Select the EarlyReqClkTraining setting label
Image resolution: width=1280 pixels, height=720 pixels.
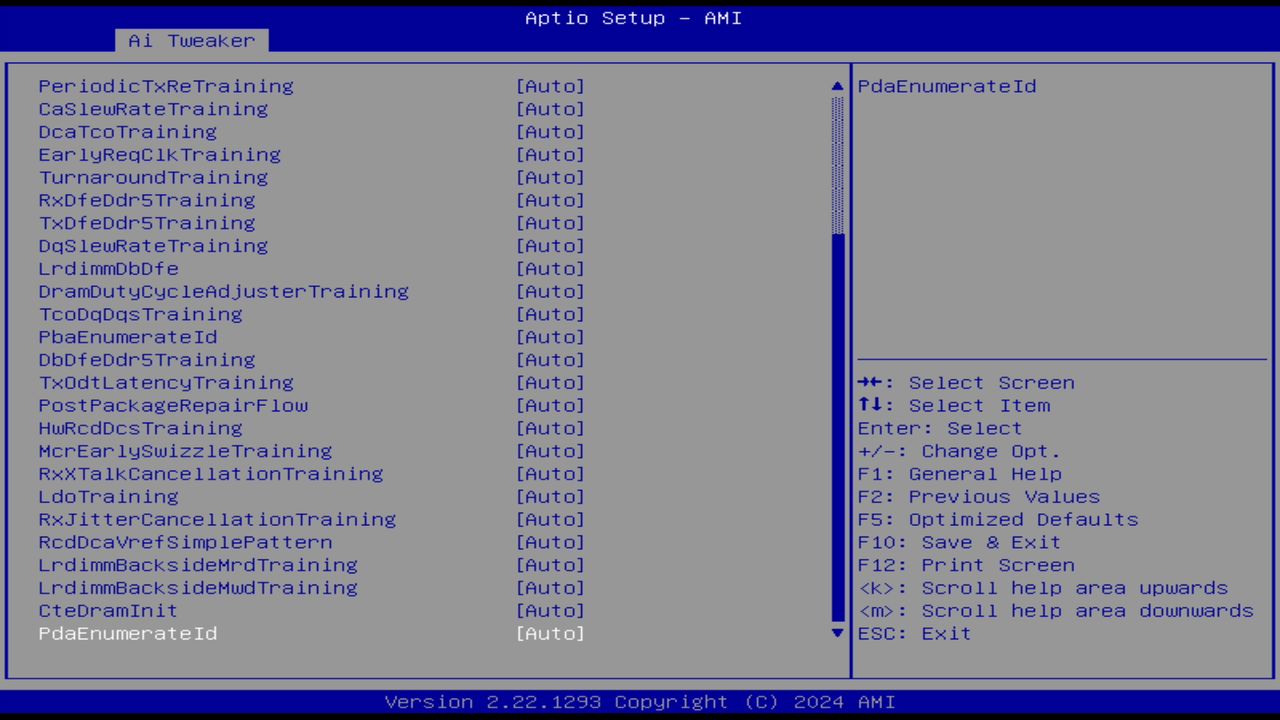point(160,155)
